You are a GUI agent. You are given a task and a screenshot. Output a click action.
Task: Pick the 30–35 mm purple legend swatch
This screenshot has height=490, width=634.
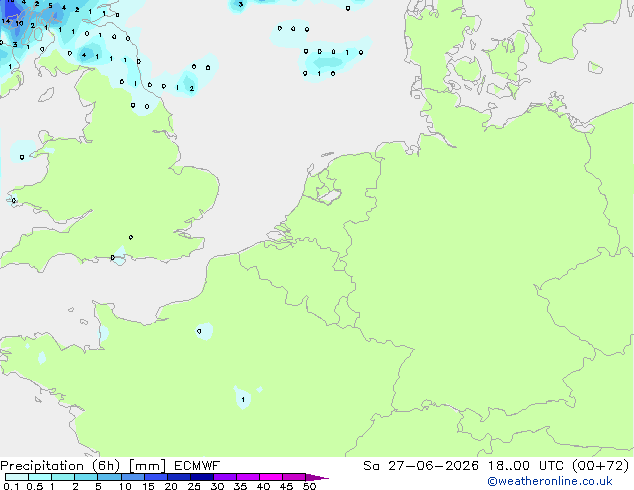224,477
